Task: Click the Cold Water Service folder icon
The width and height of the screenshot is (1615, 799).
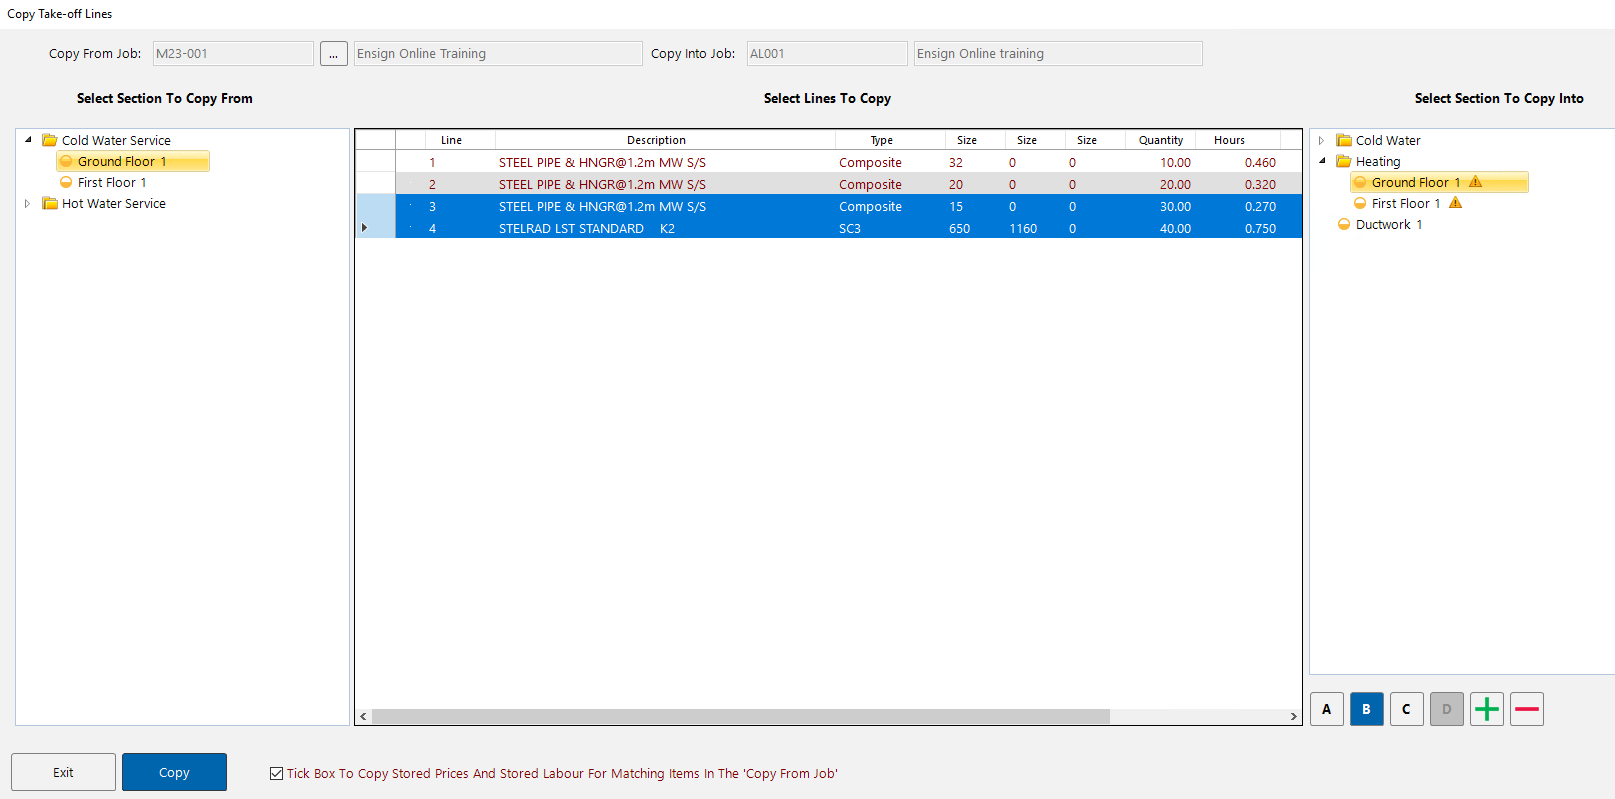Action: [49, 140]
